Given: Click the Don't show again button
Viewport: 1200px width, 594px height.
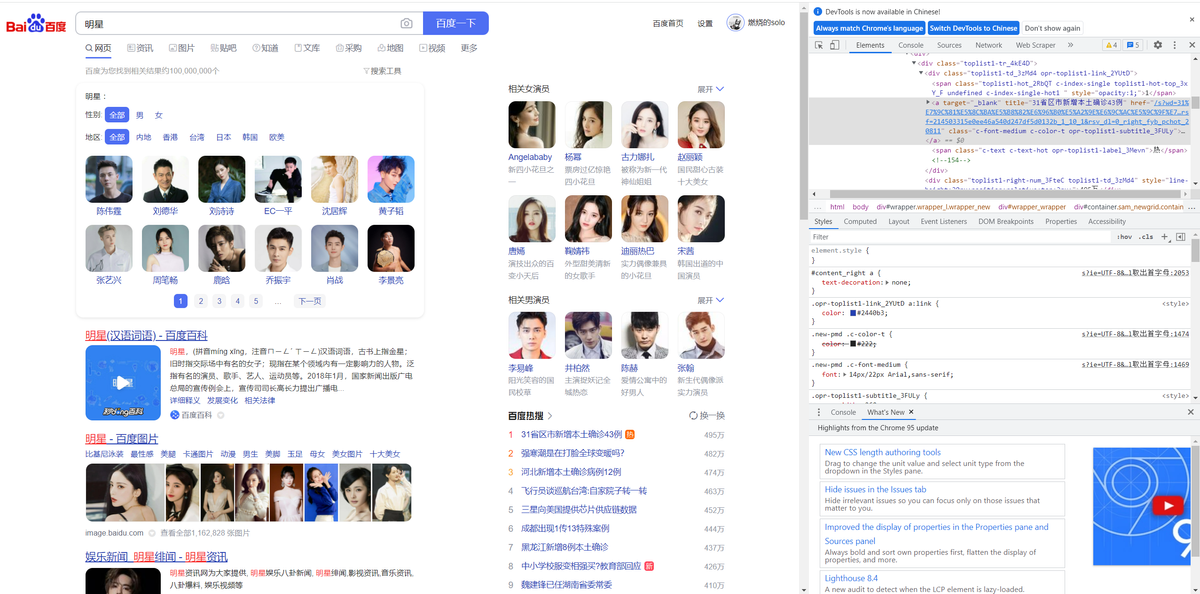Looking at the screenshot, I should [1052, 28].
